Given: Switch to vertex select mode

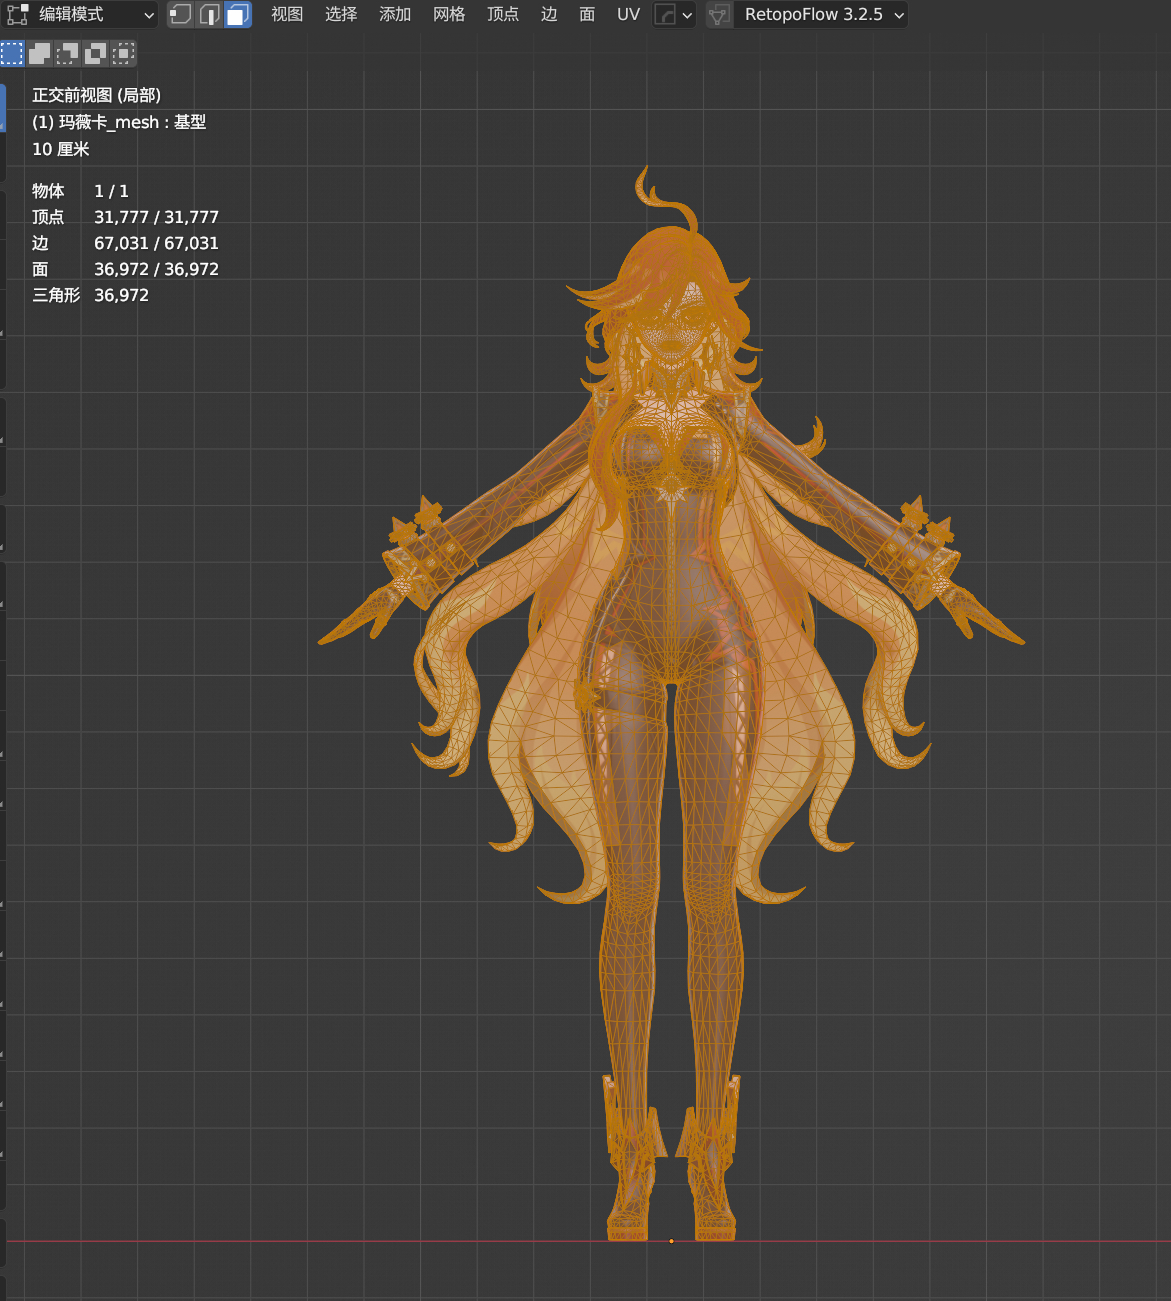Looking at the screenshot, I should point(181,14).
